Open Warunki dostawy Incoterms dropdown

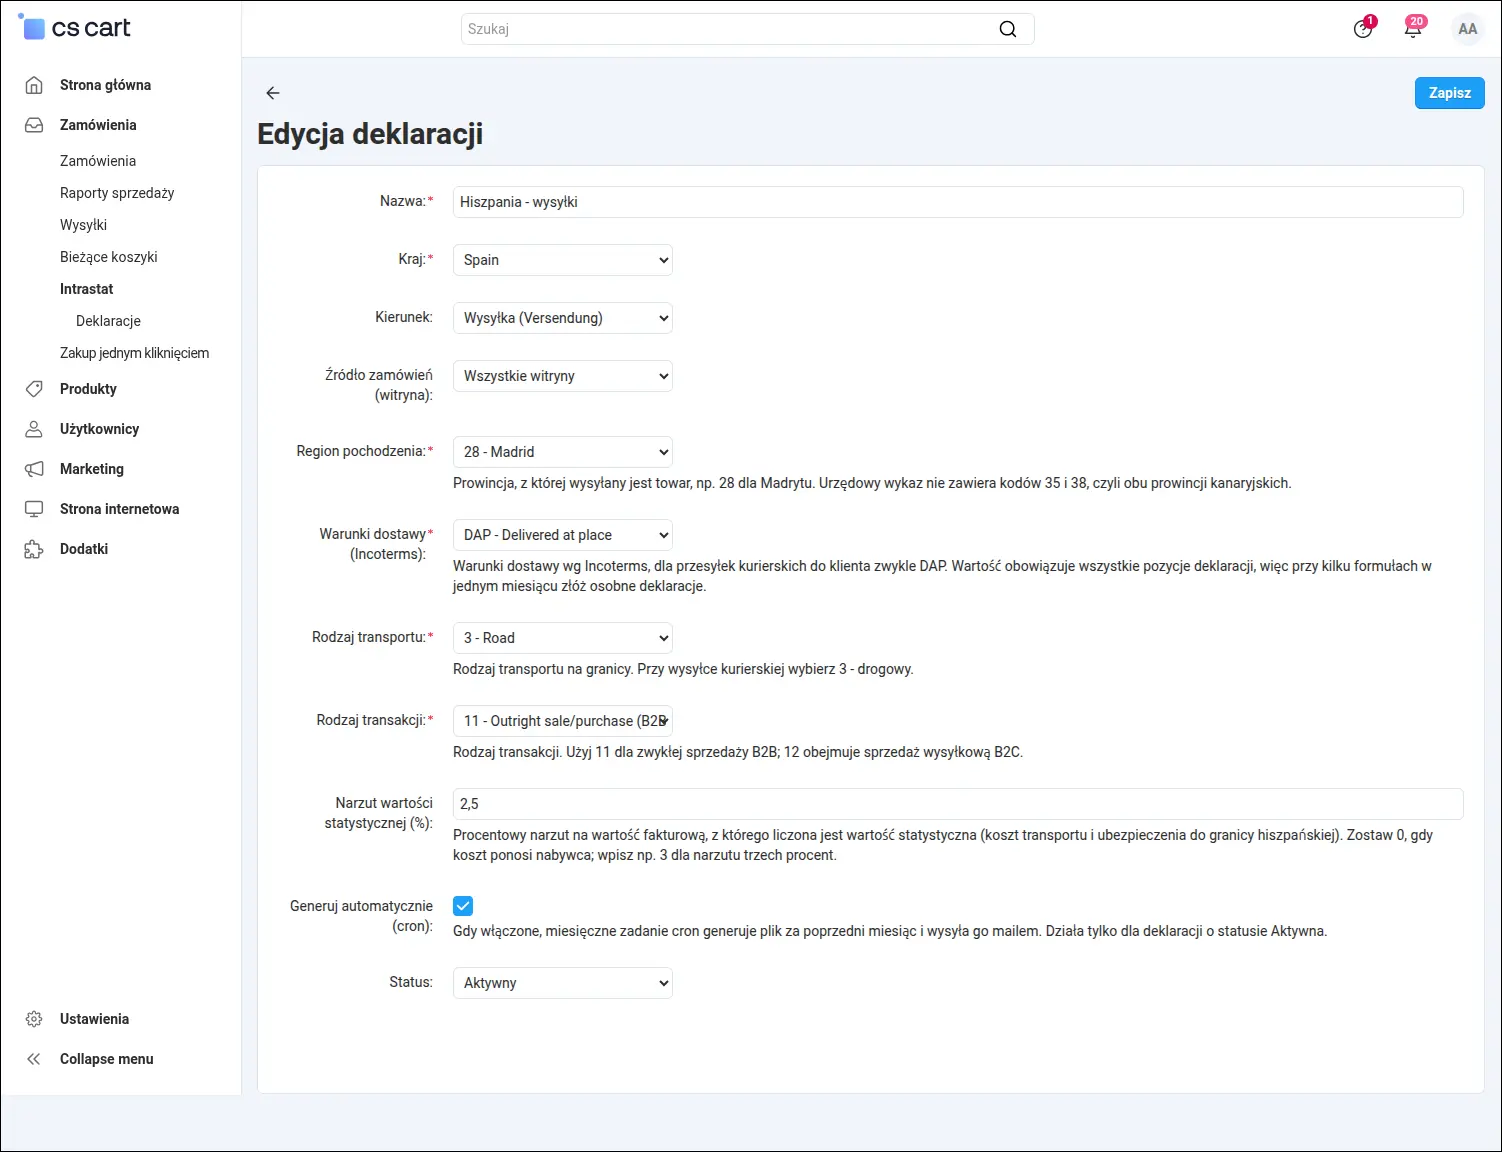click(x=562, y=535)
